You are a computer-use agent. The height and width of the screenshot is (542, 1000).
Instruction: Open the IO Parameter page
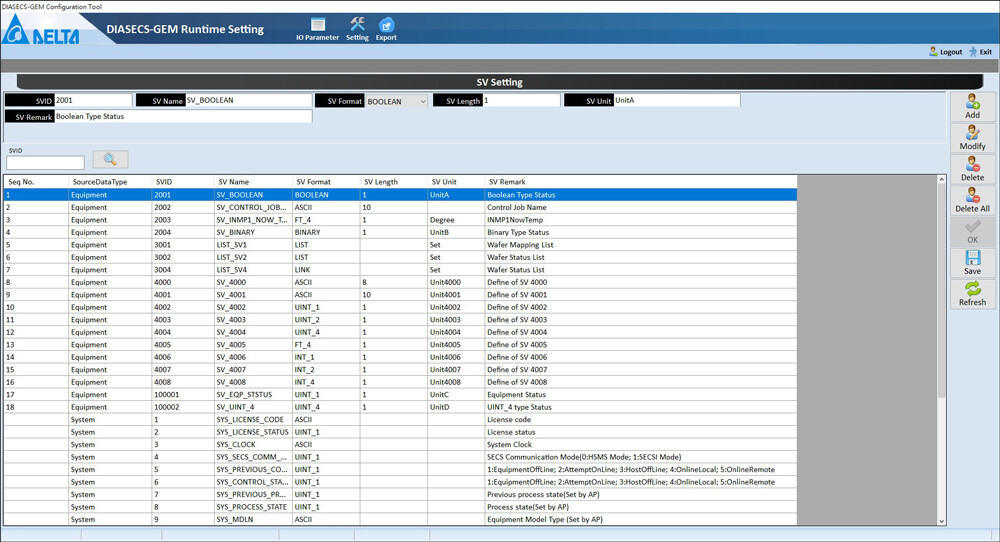(x=317, y=28)
